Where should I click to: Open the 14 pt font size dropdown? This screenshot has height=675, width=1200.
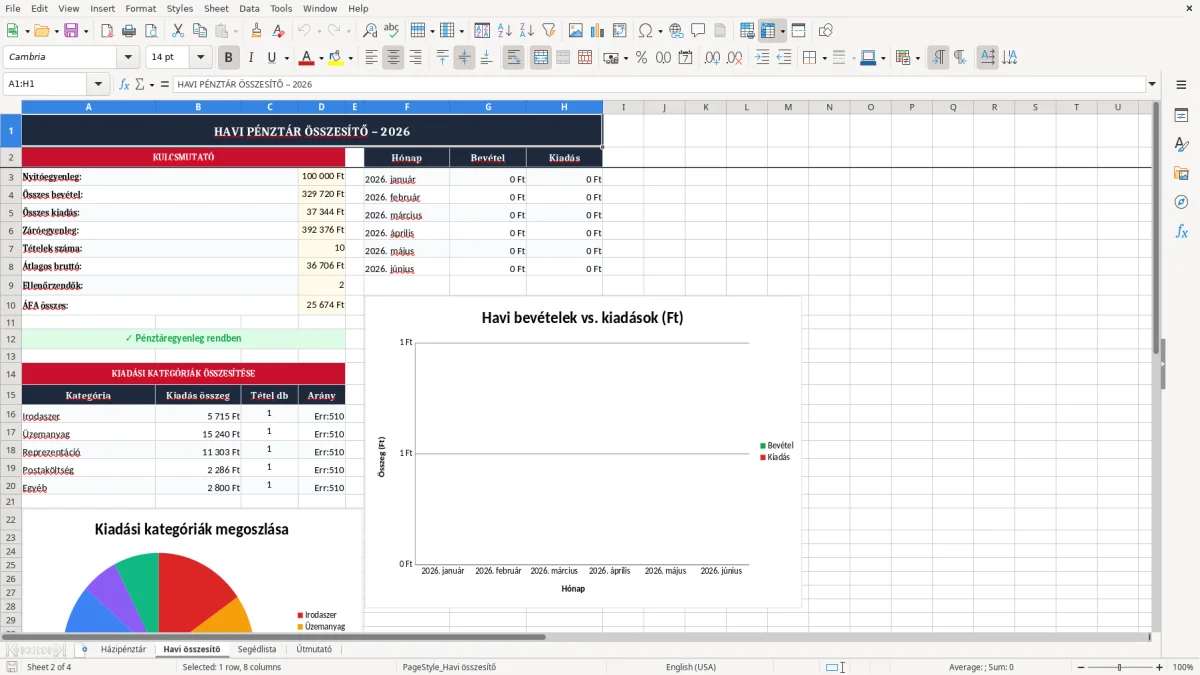point(201,58)
